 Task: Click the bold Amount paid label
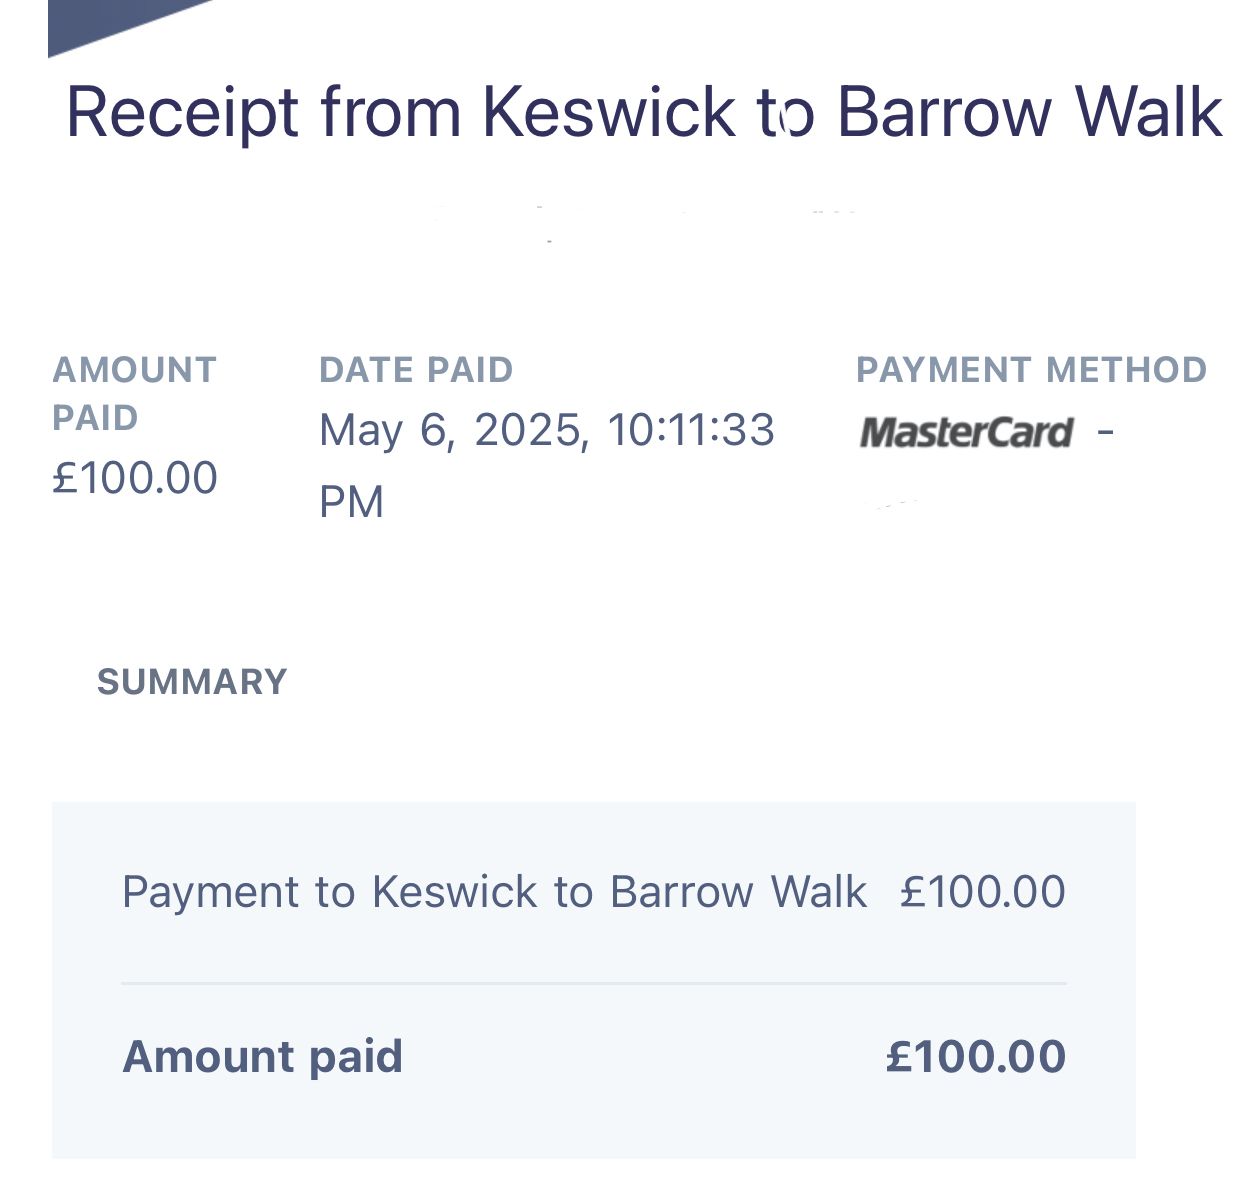(x=262, y=1057)
